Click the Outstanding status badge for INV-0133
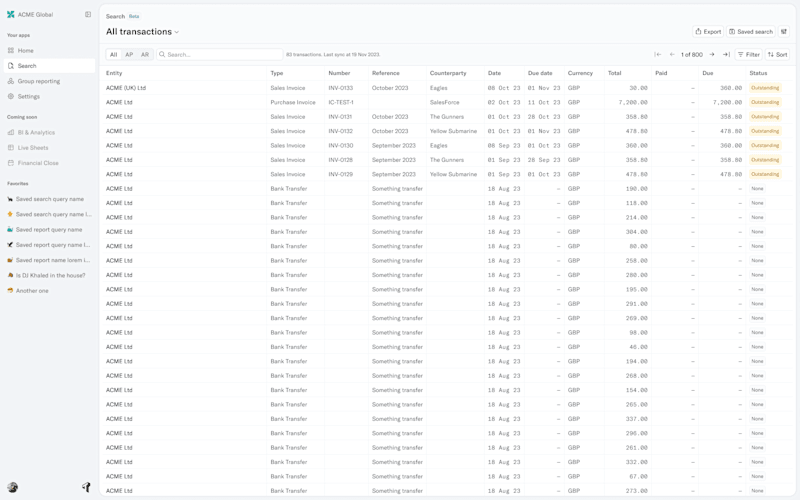Screen dimensions: 800x500 tap(765, 88)
